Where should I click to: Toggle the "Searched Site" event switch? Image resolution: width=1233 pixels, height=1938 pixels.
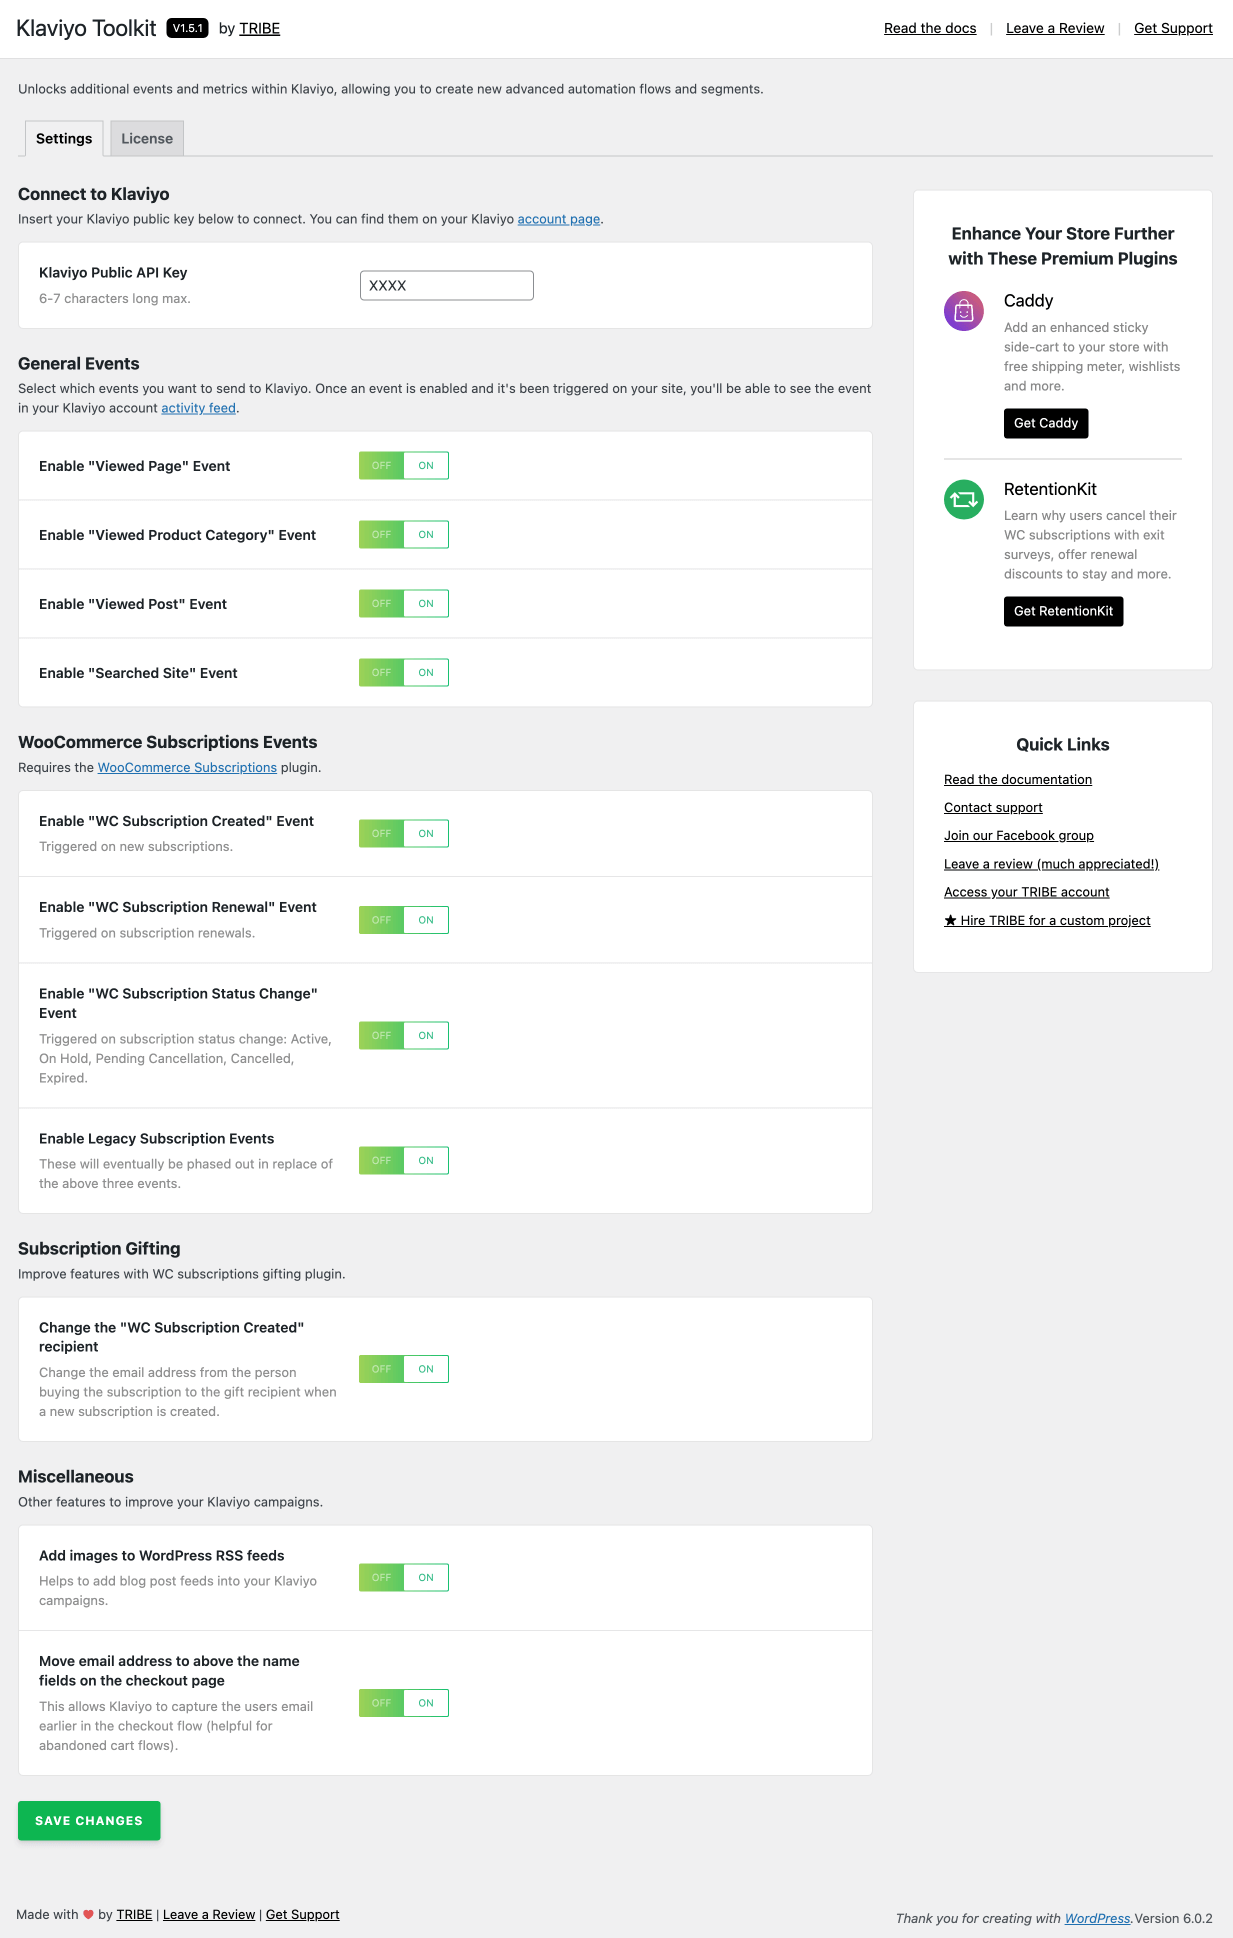[404, 673]
